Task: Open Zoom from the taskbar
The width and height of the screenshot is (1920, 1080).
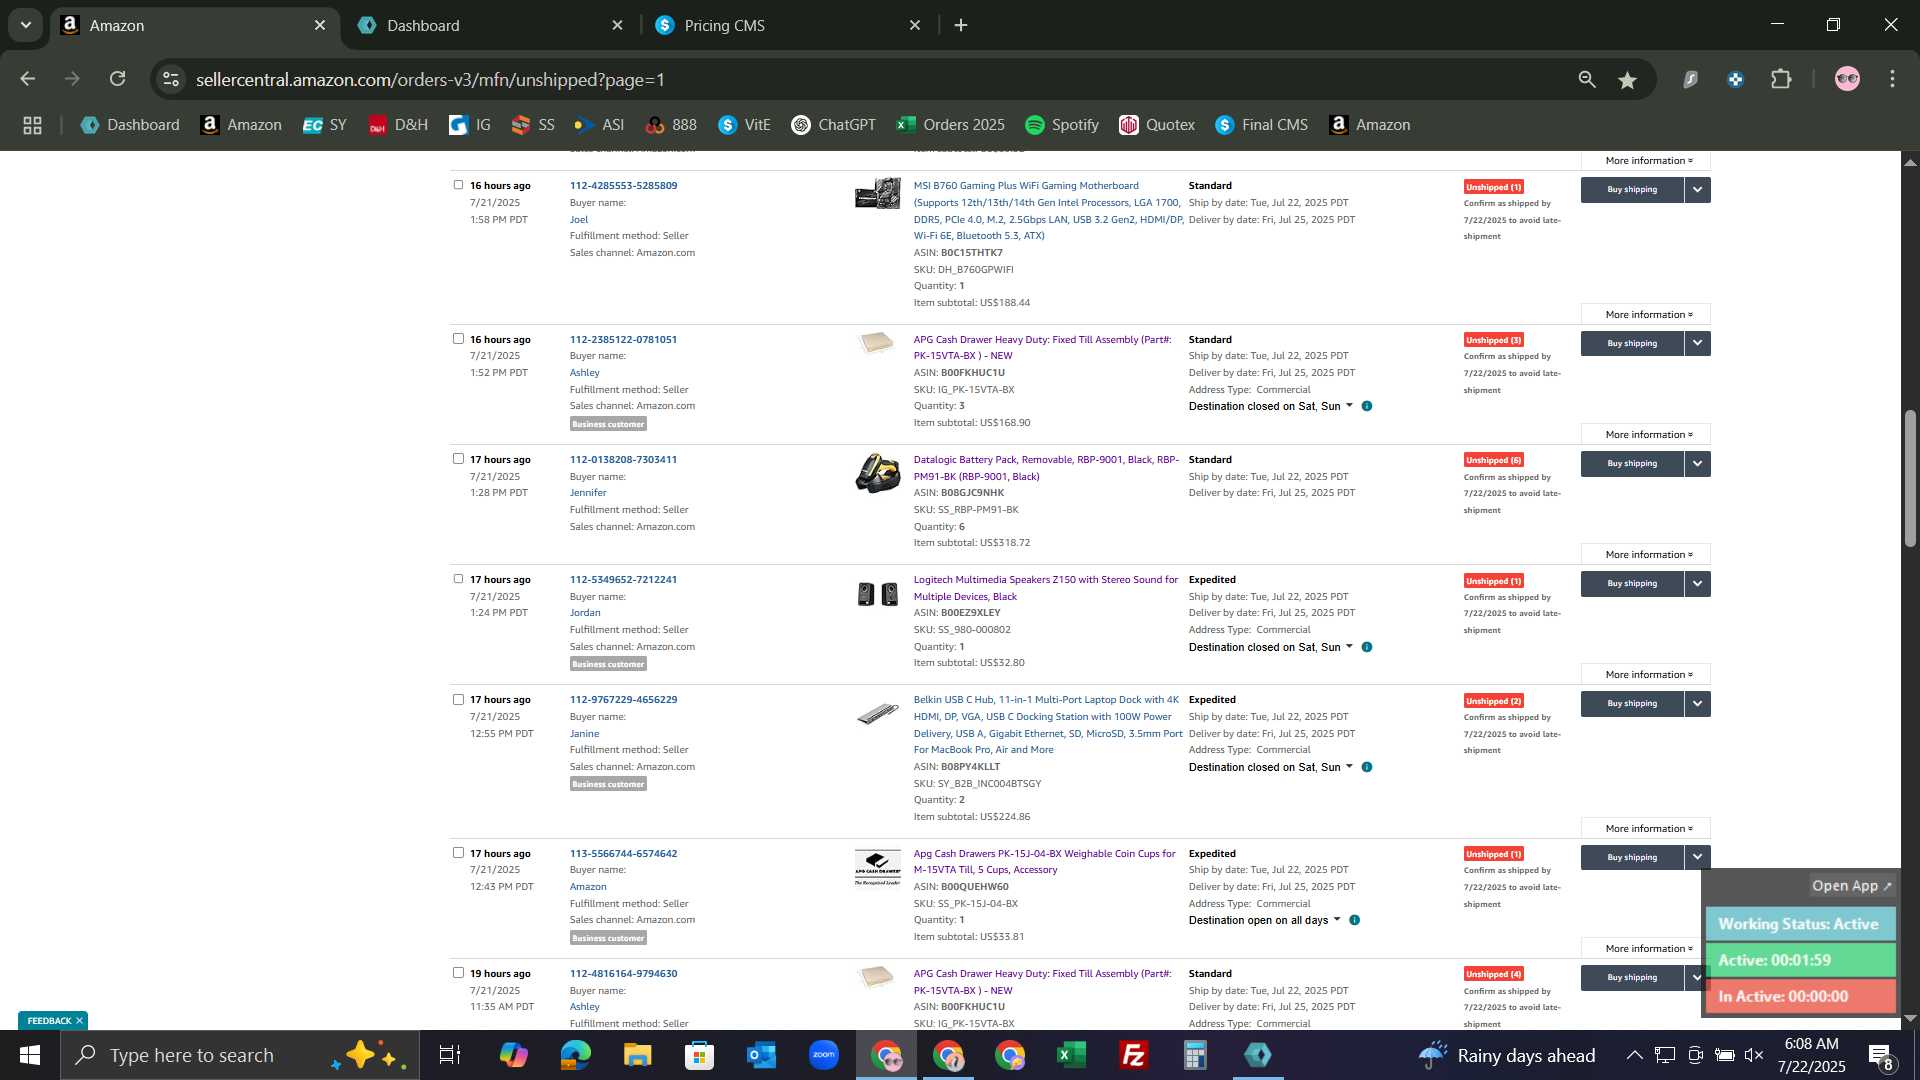Action: [824, 1055]
